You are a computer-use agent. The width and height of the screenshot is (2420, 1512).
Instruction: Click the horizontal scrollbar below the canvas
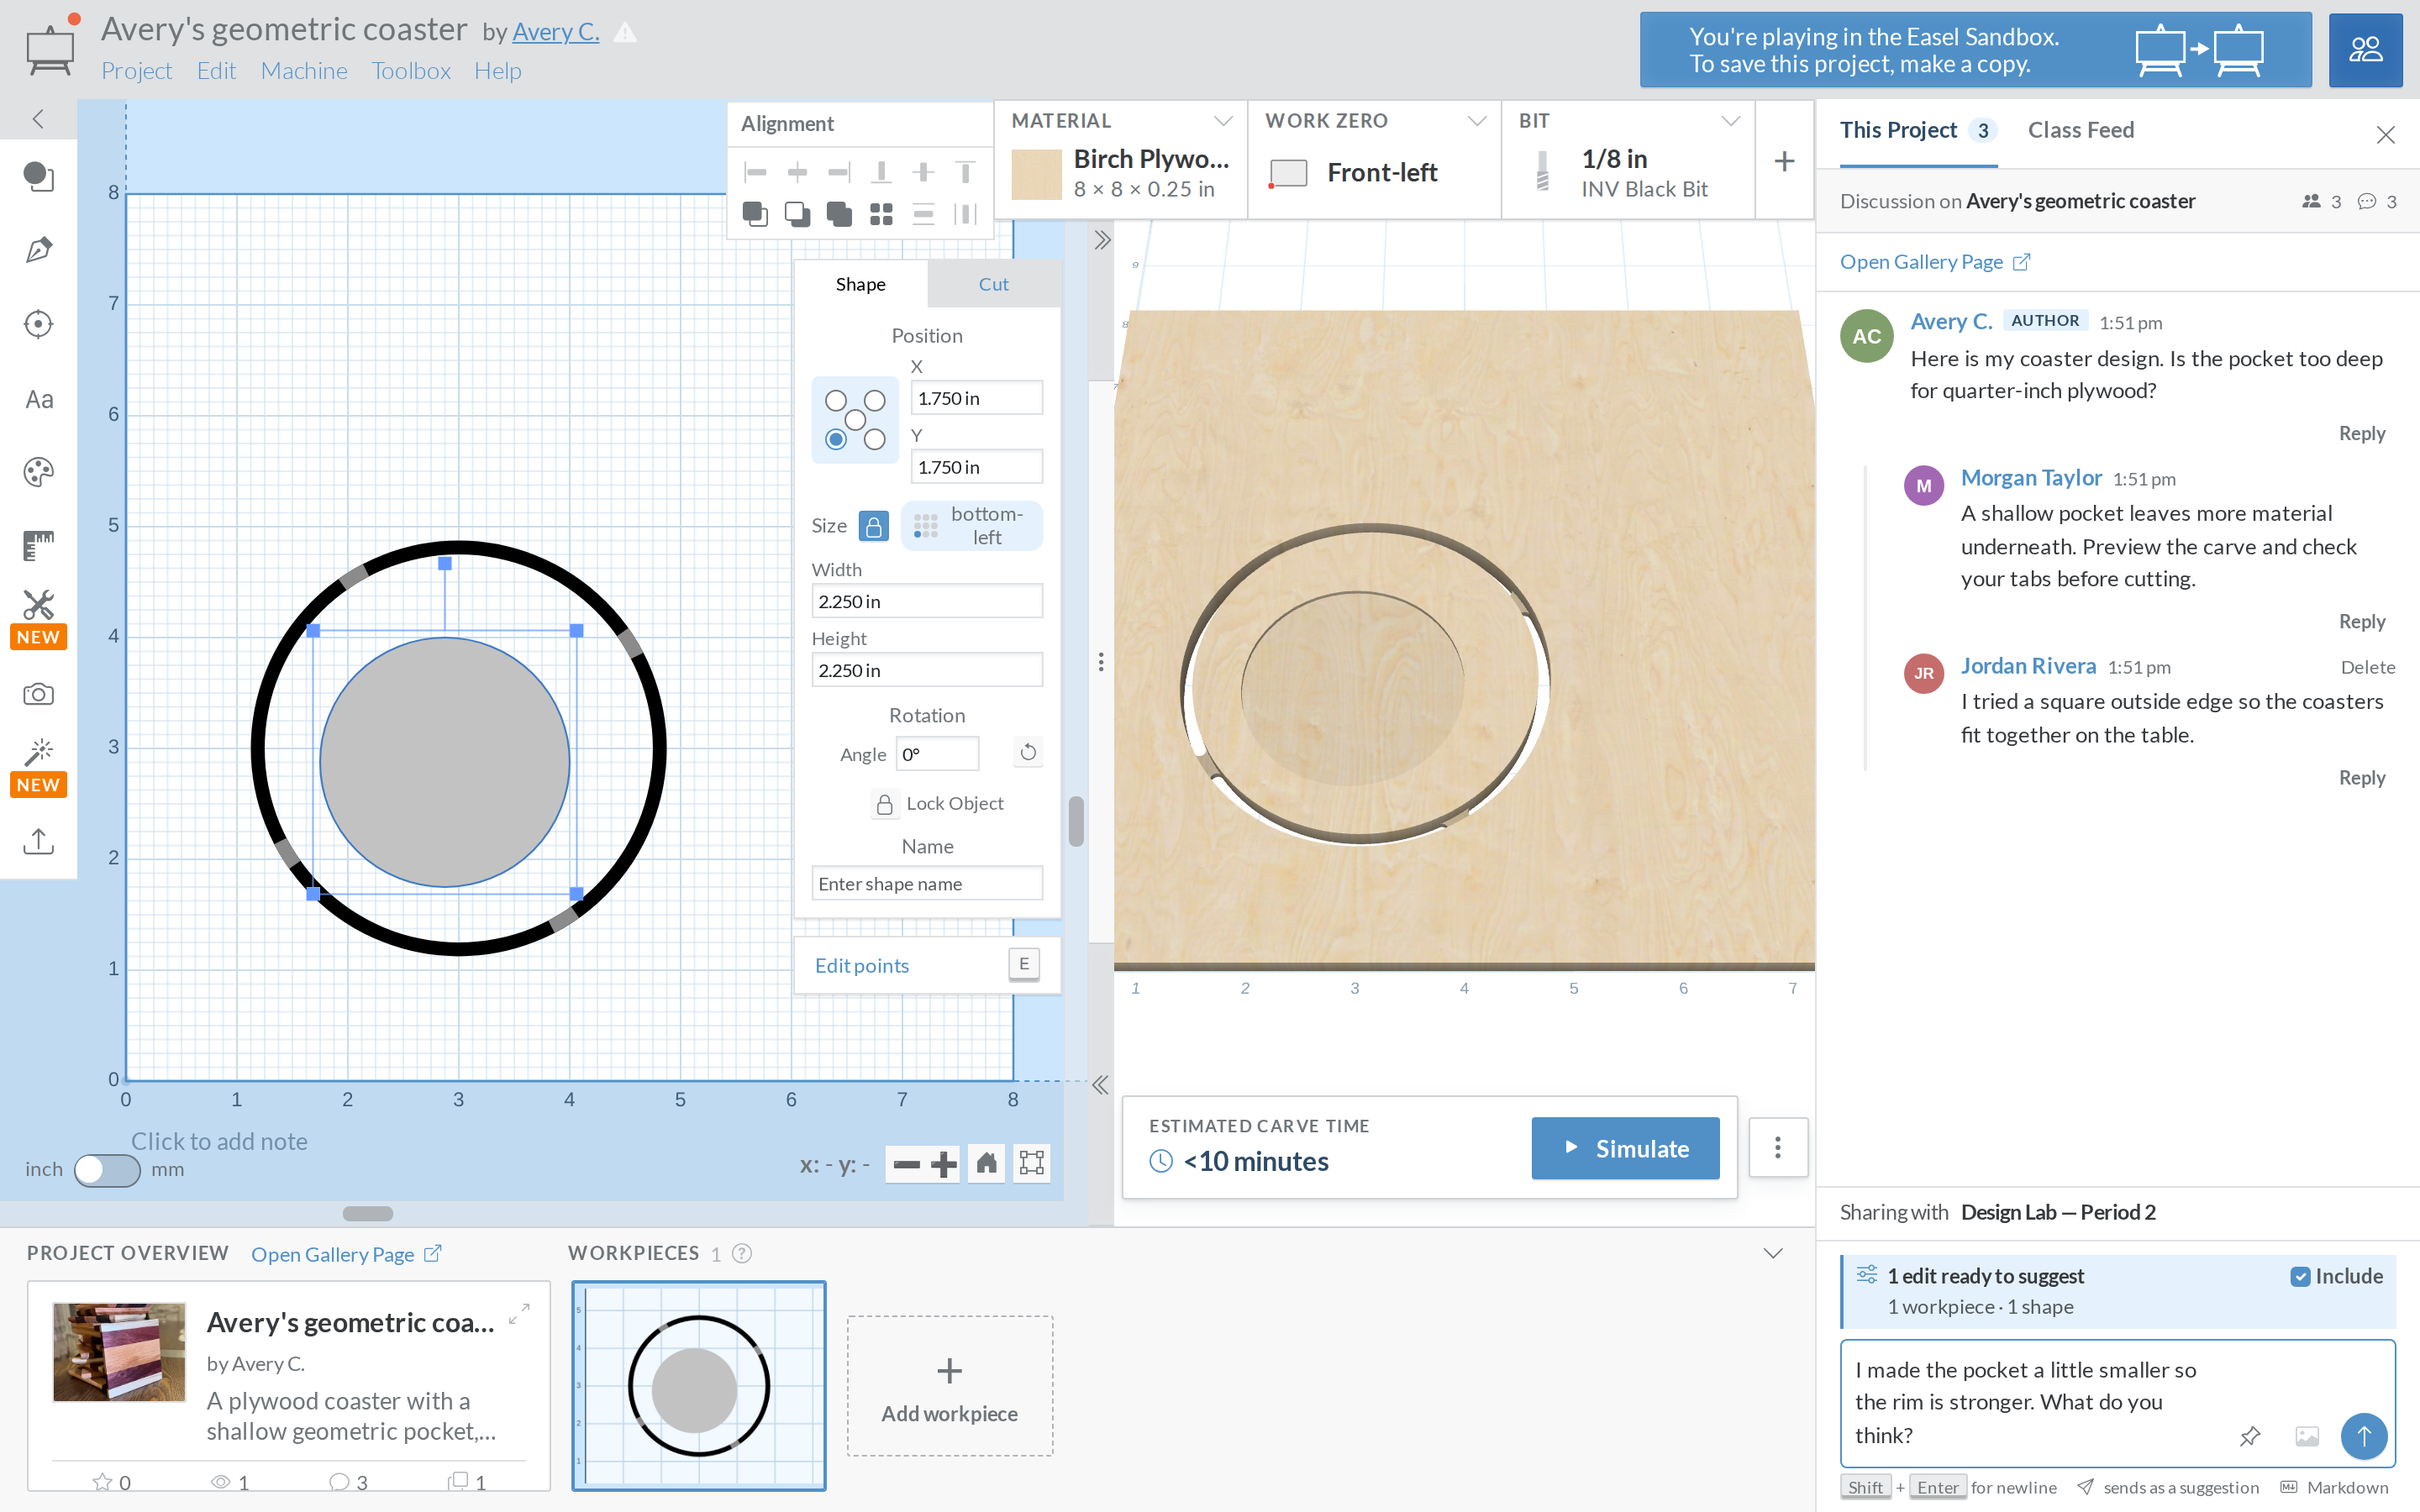click(x=368, y=1213)
